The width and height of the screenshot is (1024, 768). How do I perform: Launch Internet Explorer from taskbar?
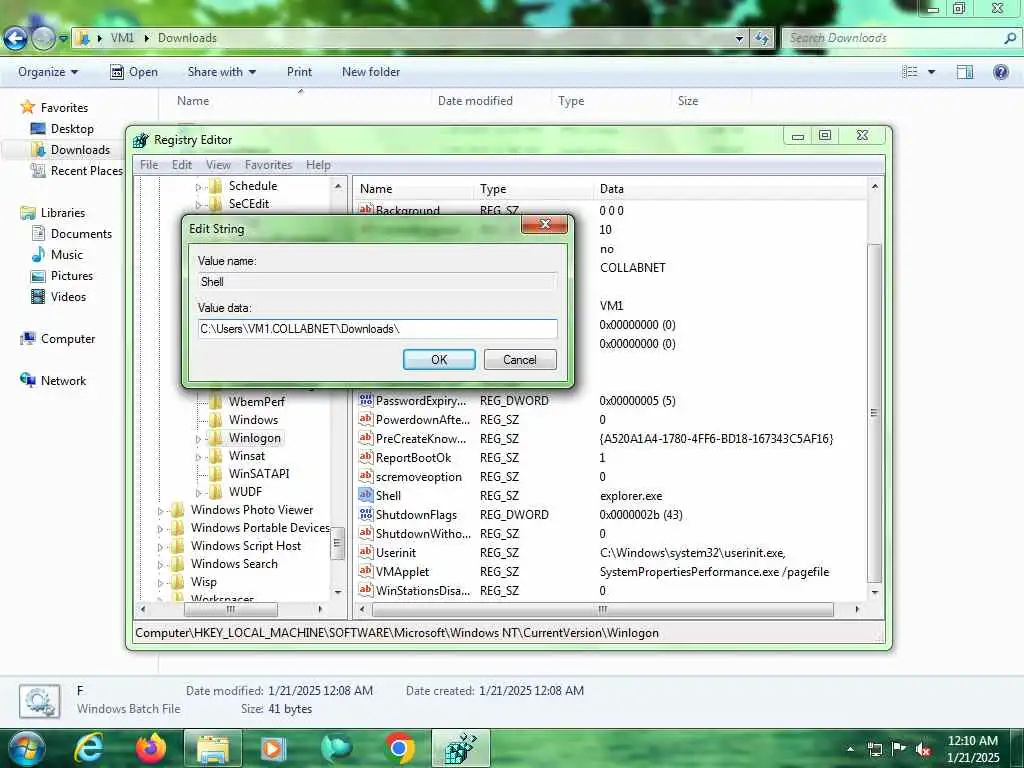(89, 748)
